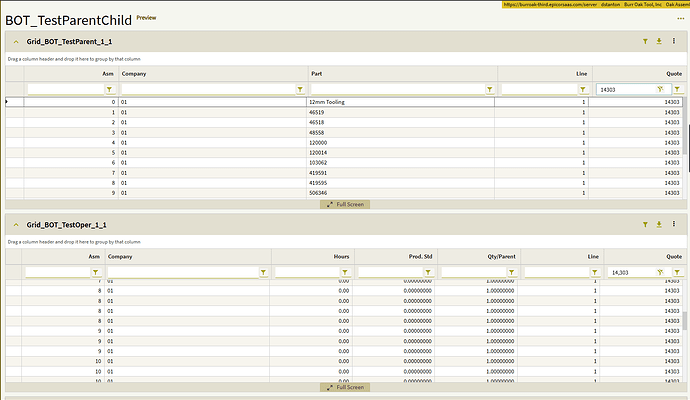The height and width of the screenshot is (400, 690).
Task: Click Full Screen button under TestOper grid
Action: coord(344,387)
